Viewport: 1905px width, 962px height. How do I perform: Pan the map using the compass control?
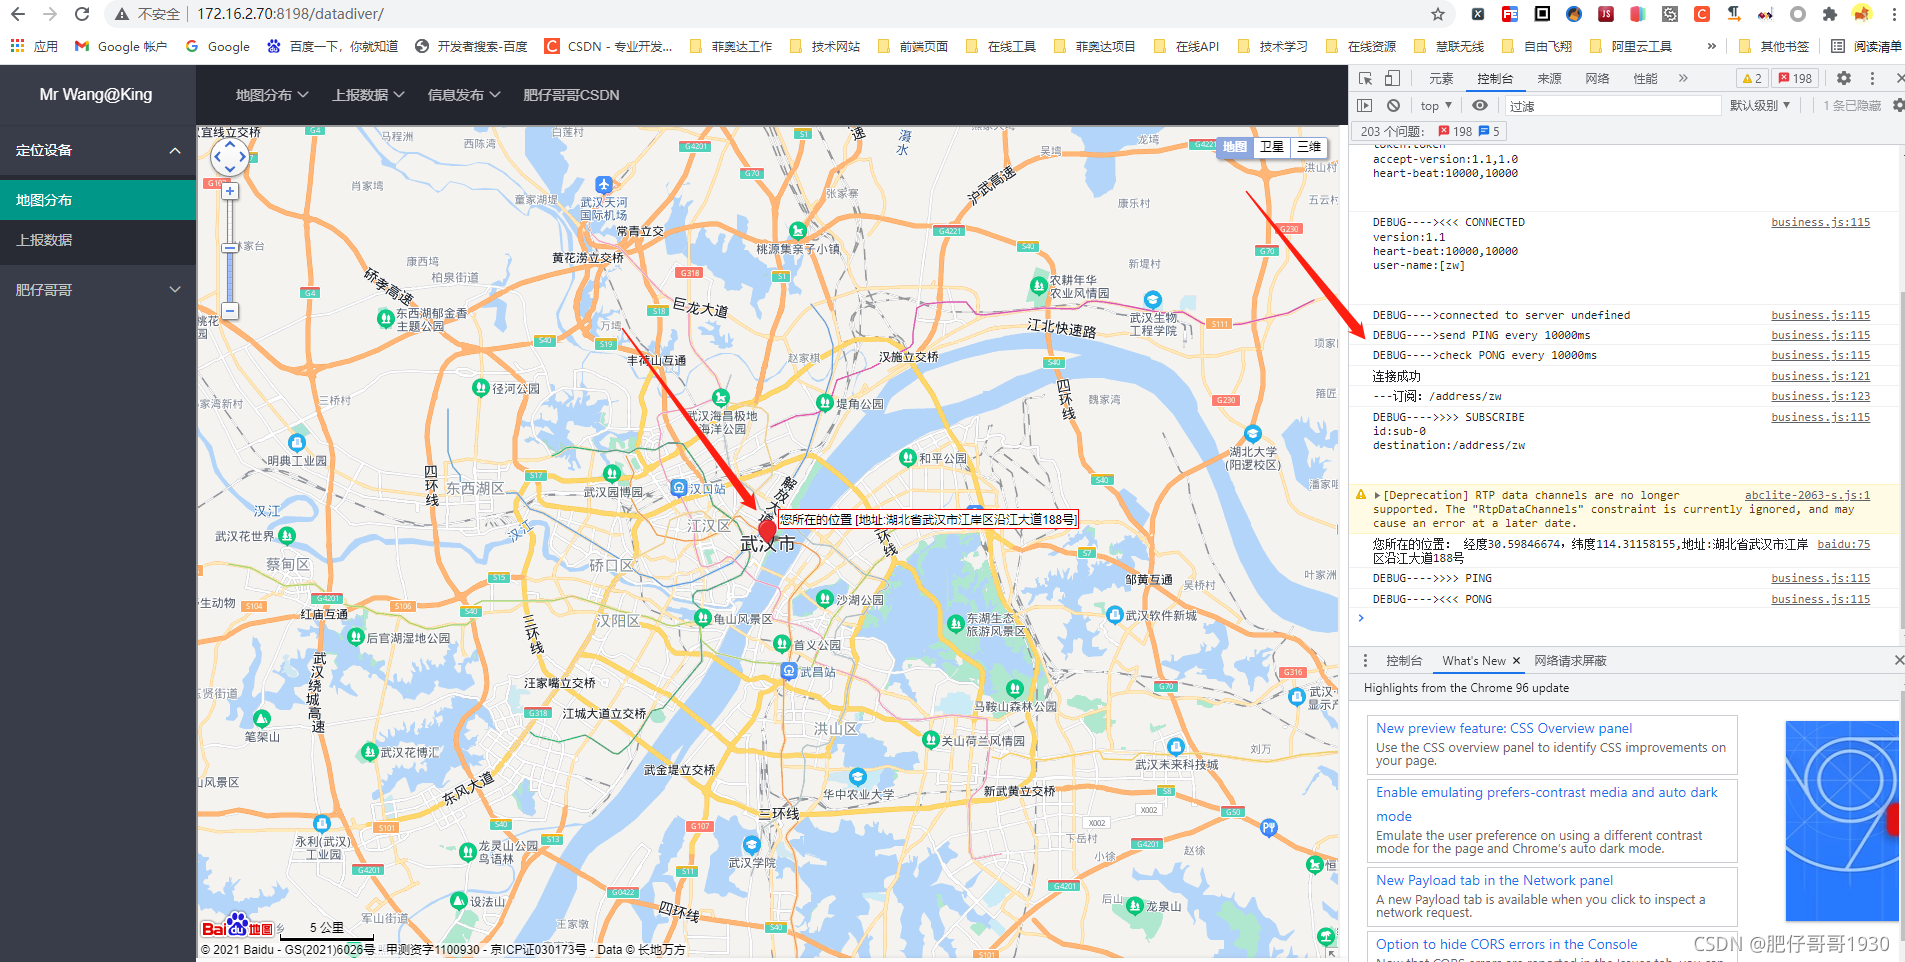(x=229, y=157)
